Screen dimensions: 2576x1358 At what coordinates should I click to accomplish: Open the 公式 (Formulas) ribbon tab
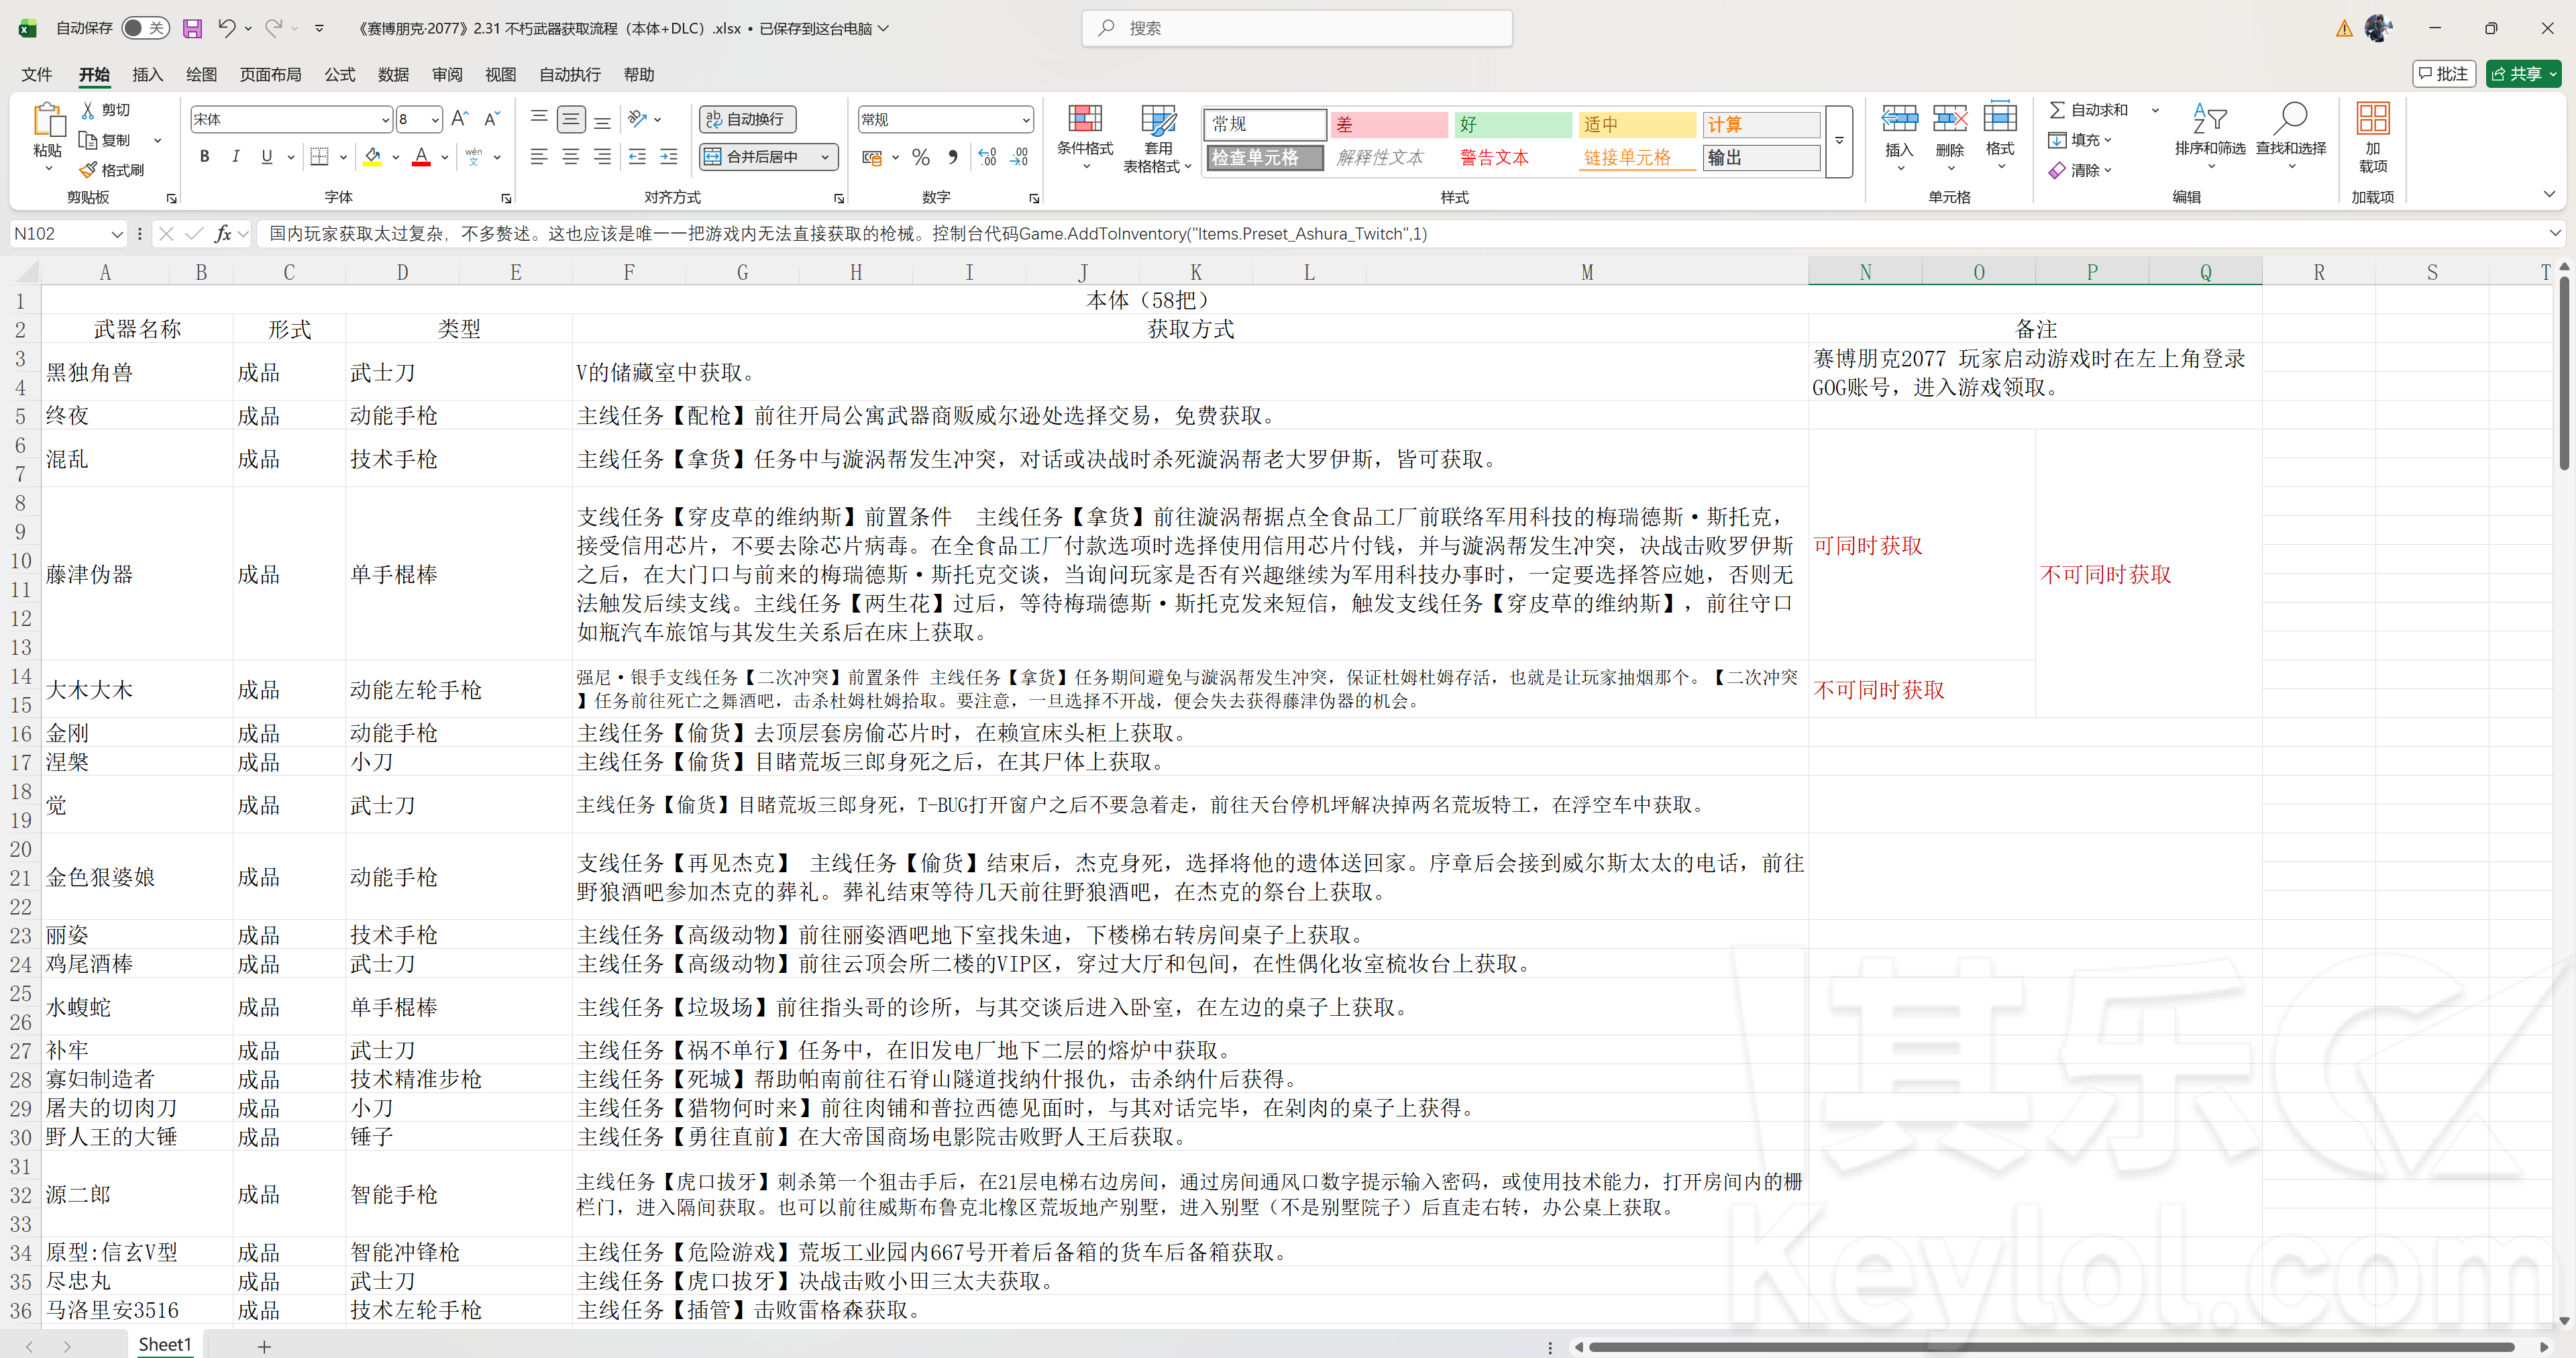(x=339, y=75)
